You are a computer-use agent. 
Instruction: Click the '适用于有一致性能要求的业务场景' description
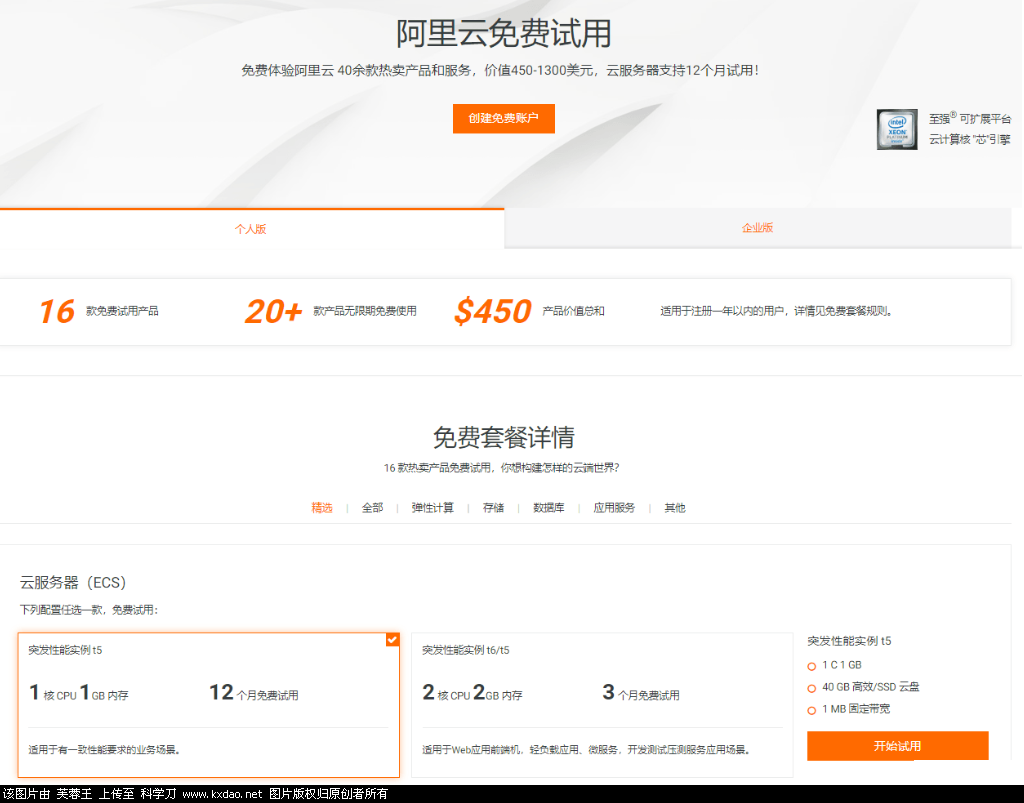[x=104, y=749]
